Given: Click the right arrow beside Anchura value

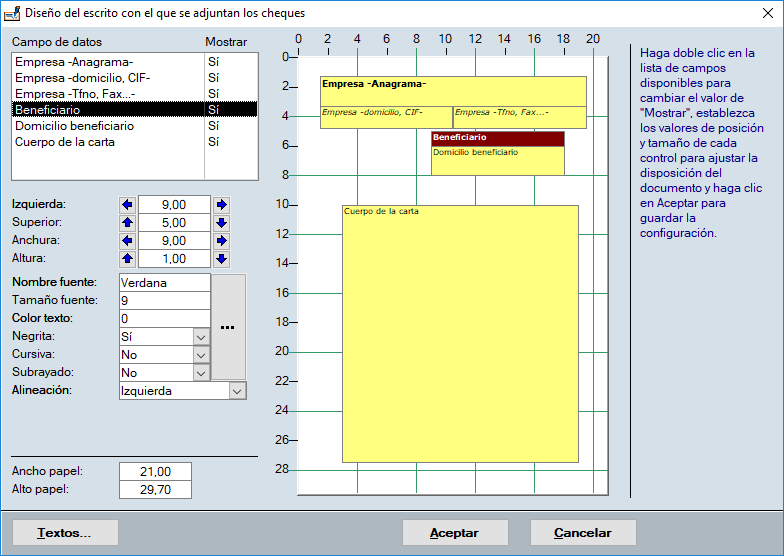Looking at the screenshot, I should coord(222,240).
